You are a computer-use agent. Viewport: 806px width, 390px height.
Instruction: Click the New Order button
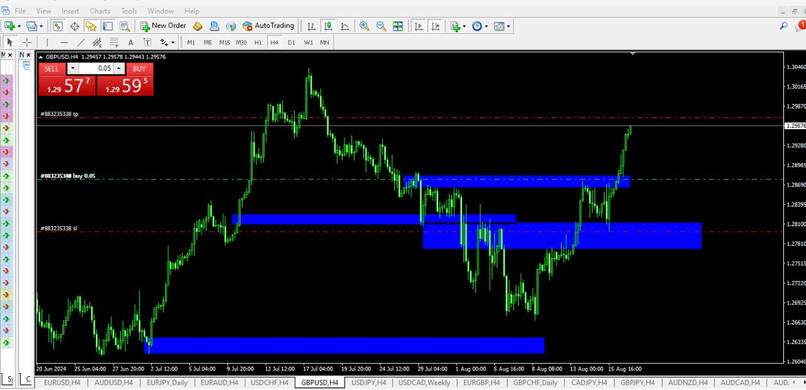[x=163, y=26]
